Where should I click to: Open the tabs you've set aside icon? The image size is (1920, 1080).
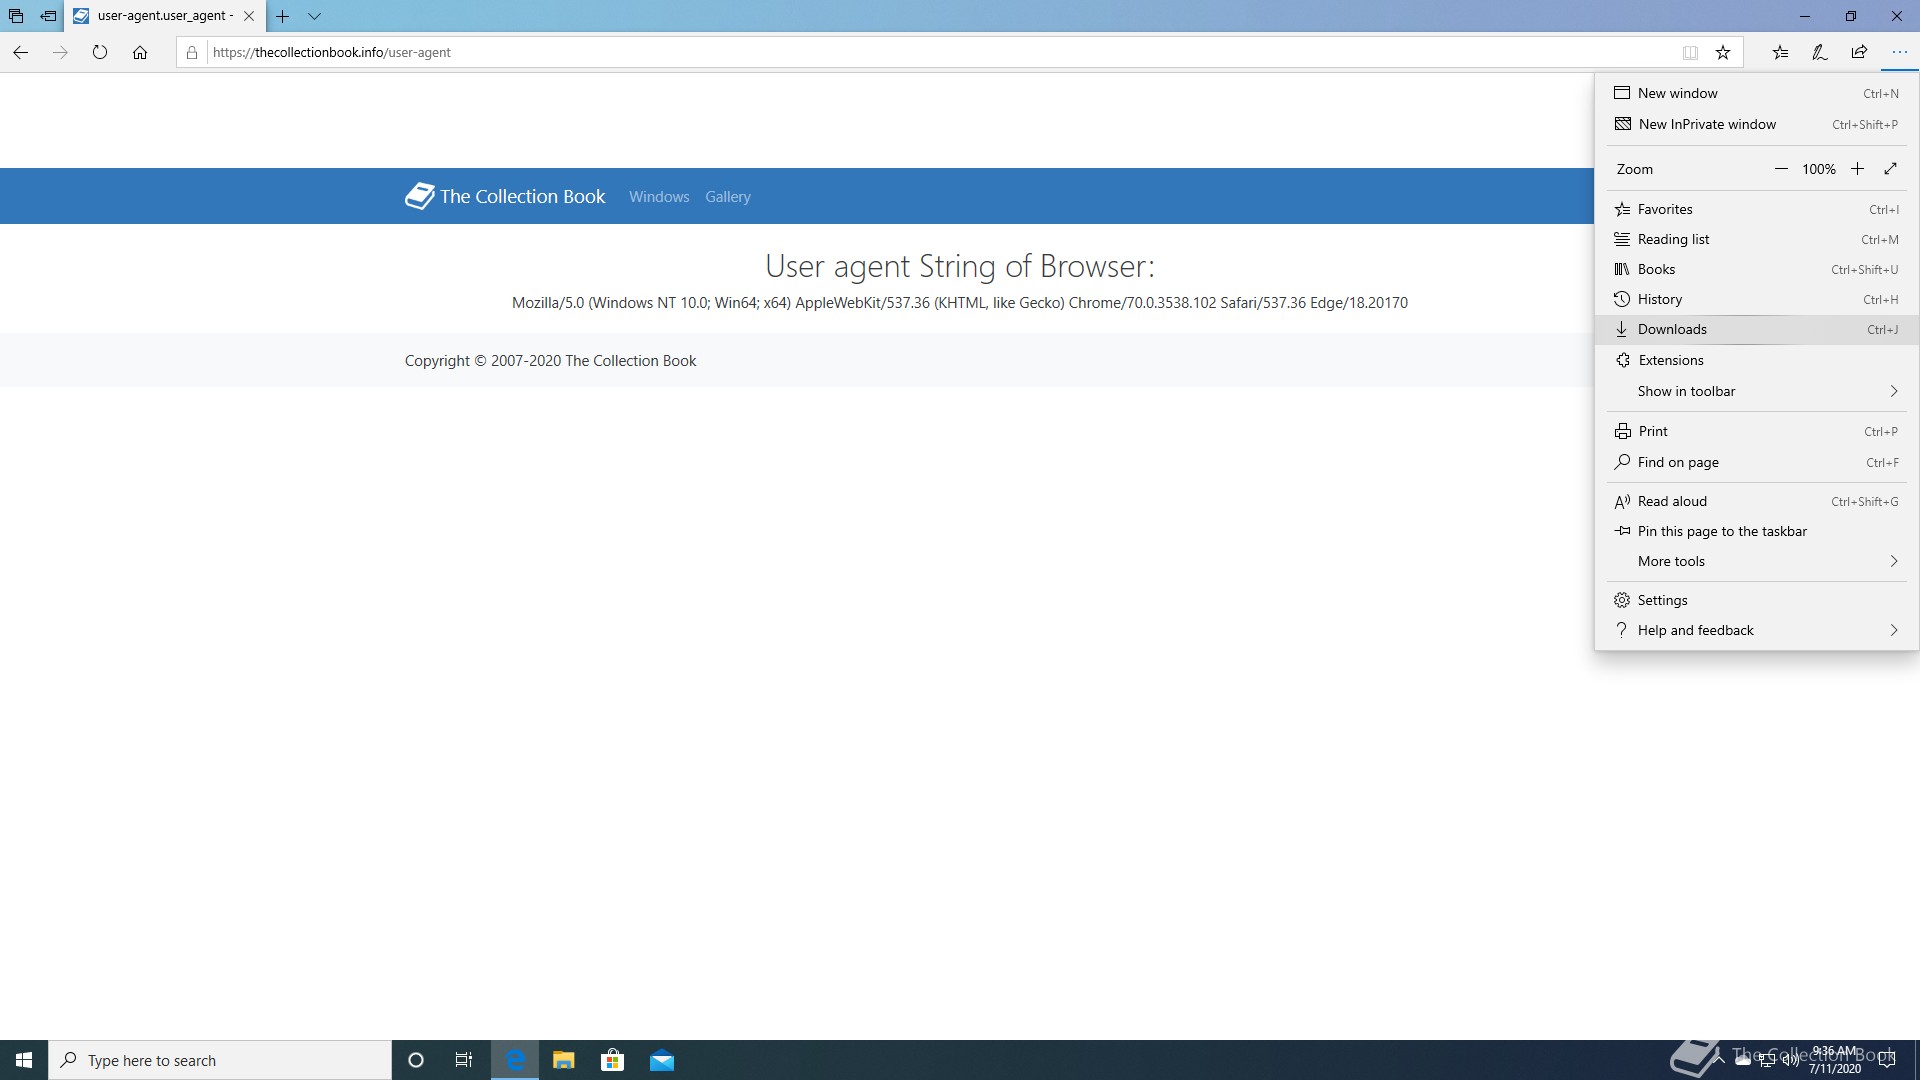16,16
